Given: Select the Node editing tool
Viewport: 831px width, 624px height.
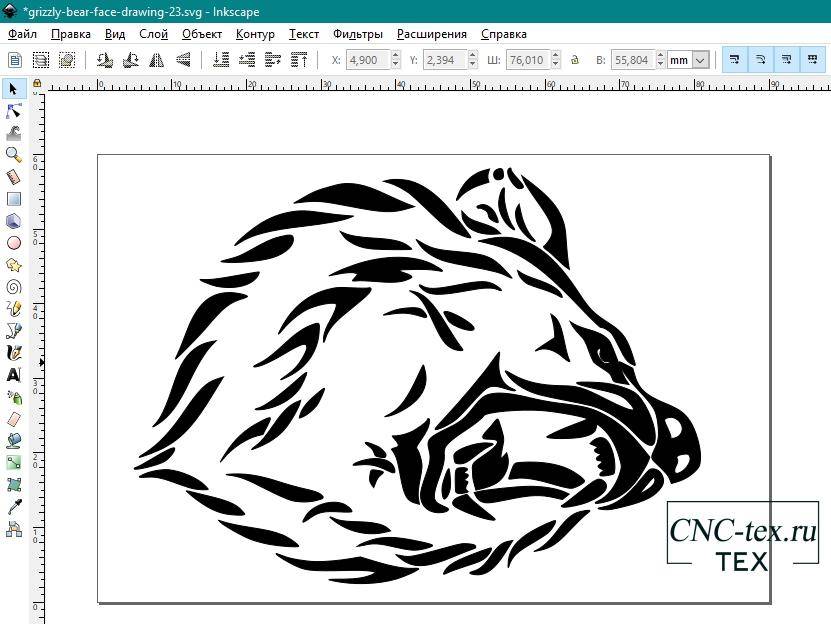Looking at the screenshot, I should point(14,110).
